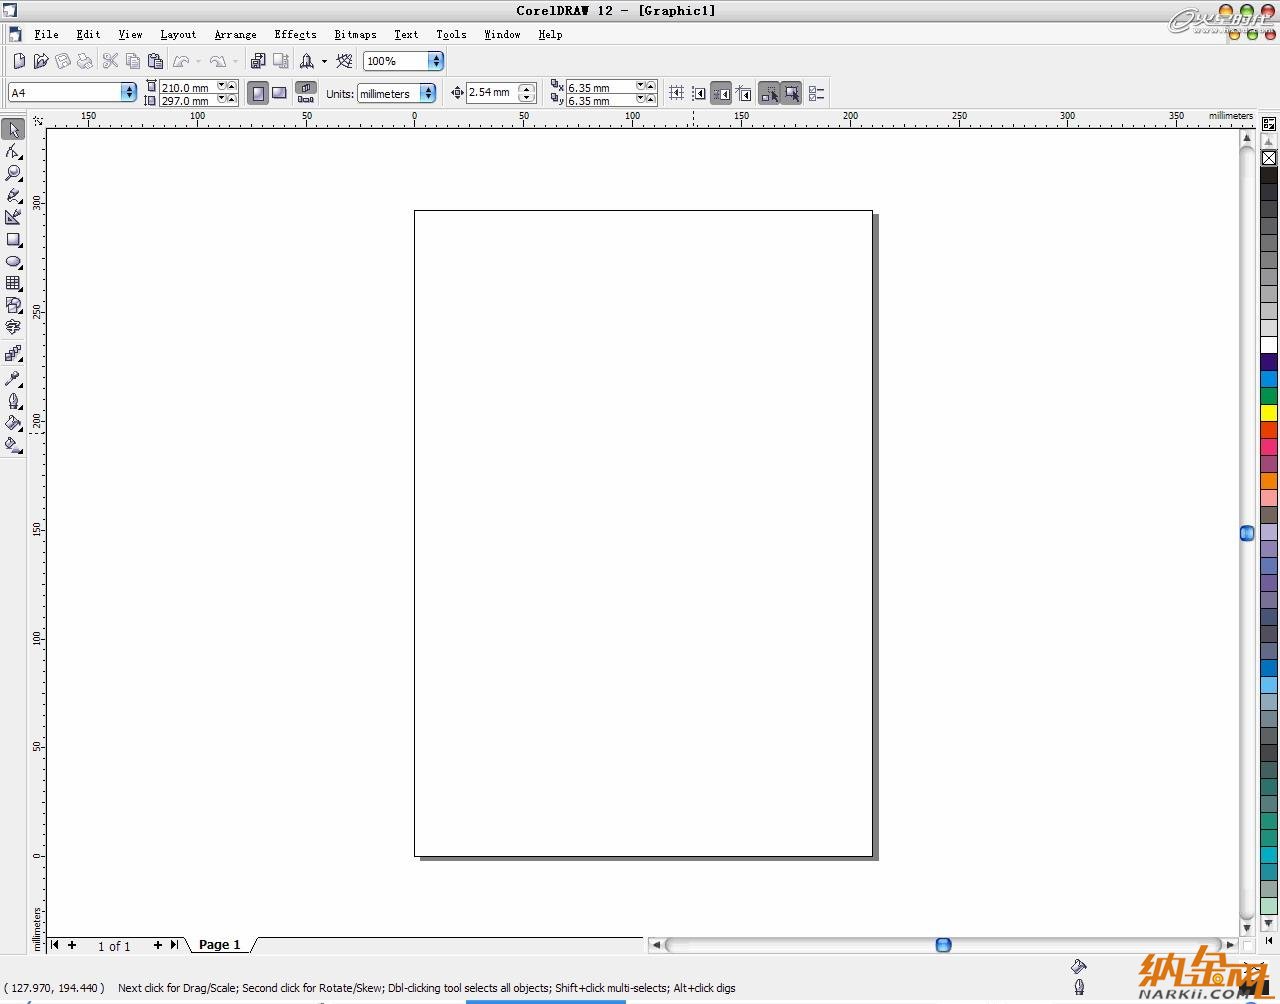Click the Open file icon

(41, 61)
